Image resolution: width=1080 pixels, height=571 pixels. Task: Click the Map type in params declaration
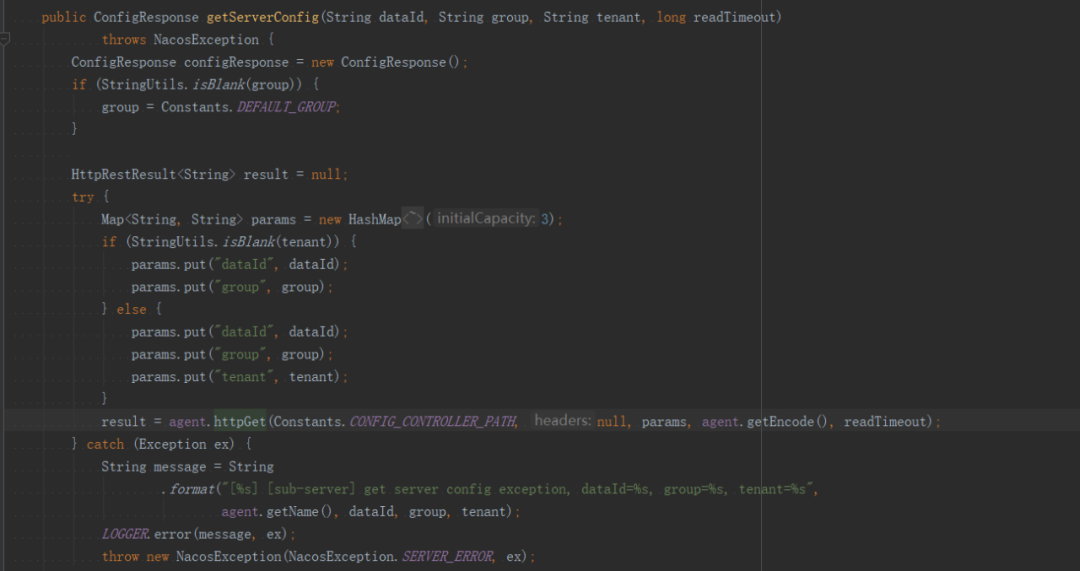[112, 219]
